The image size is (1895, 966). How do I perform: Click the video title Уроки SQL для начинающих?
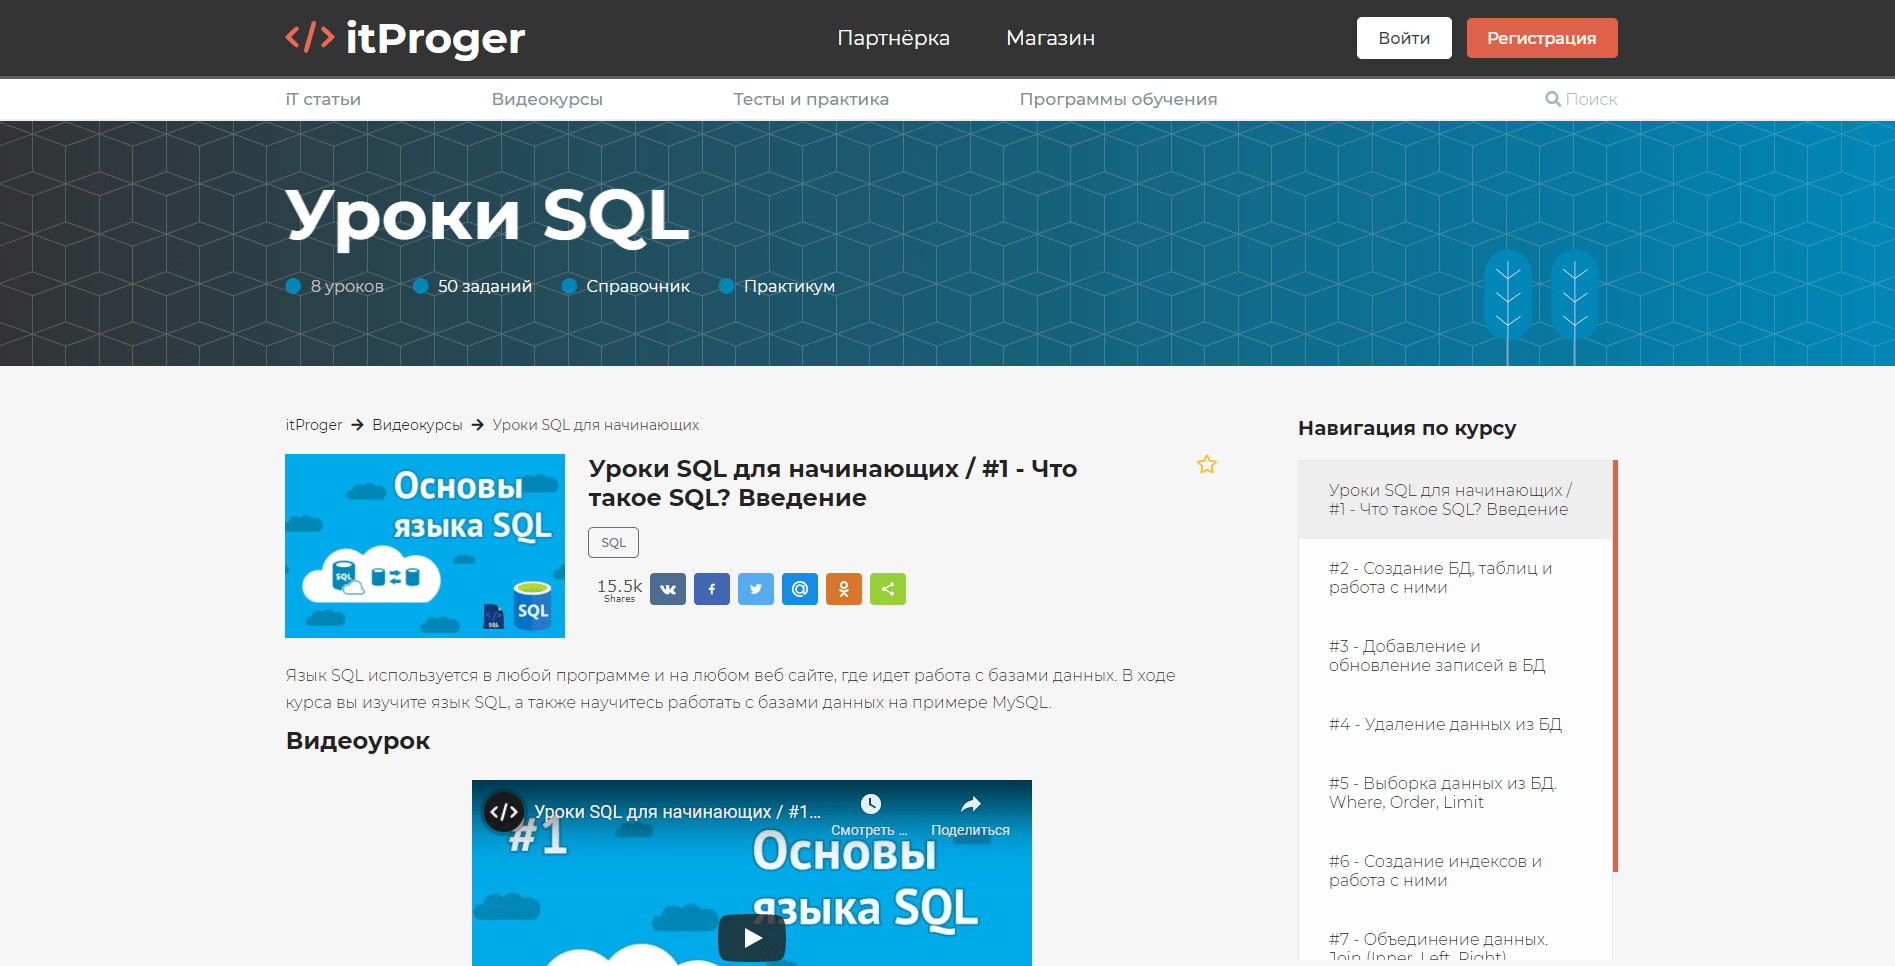pyautogui.click(x=677, y=812)
